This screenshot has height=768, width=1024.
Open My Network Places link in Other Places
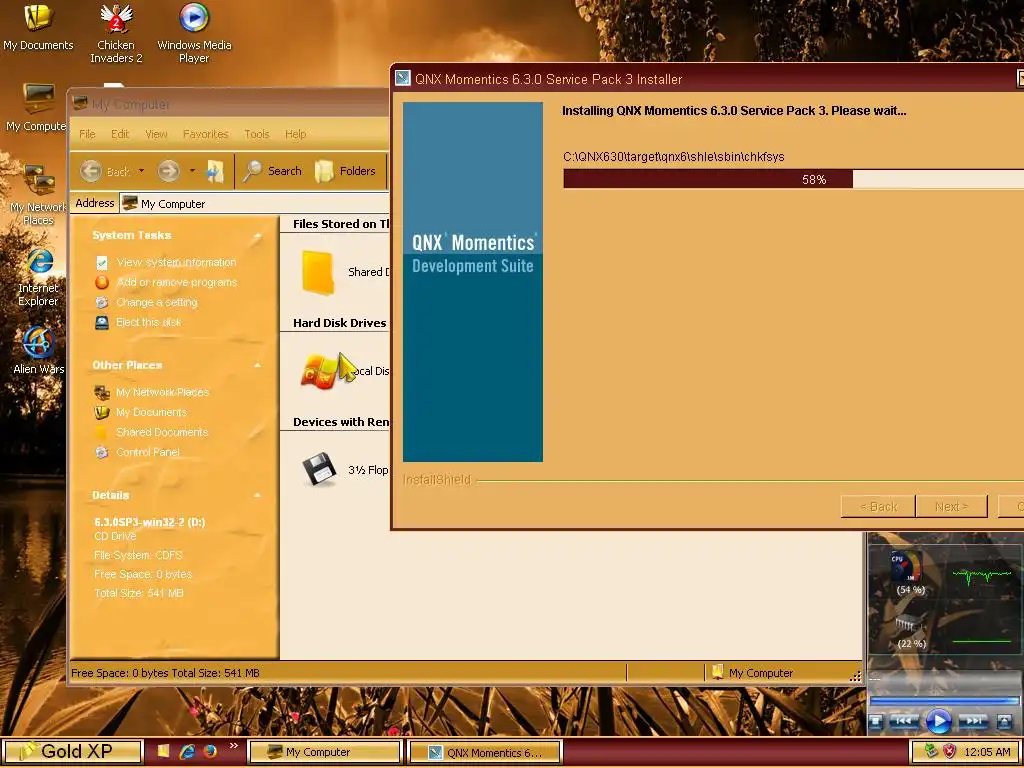point(163,392)
